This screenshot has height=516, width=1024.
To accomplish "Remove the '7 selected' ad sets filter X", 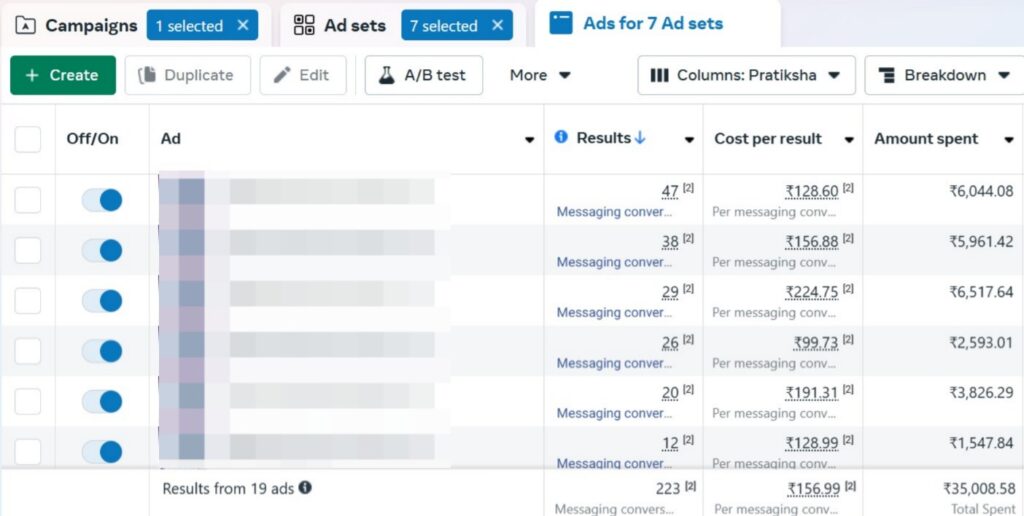I will (x=498, y=26).
